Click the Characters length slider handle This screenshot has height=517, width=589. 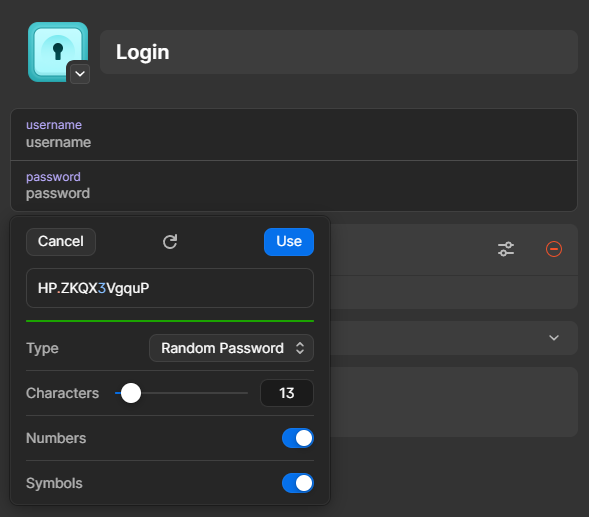[131, 393]
